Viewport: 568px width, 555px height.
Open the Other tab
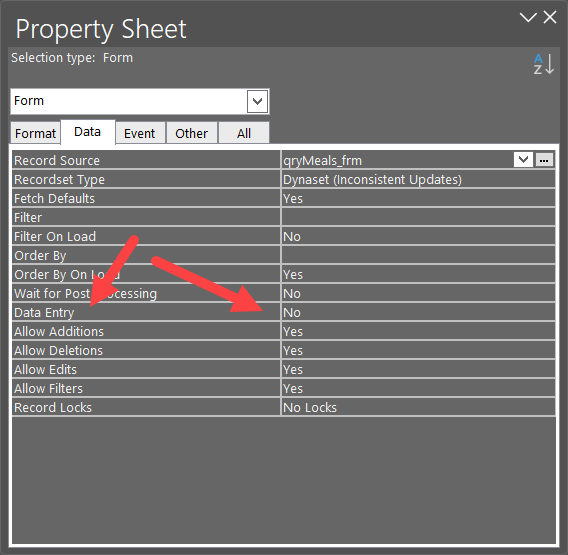[191, 133]
